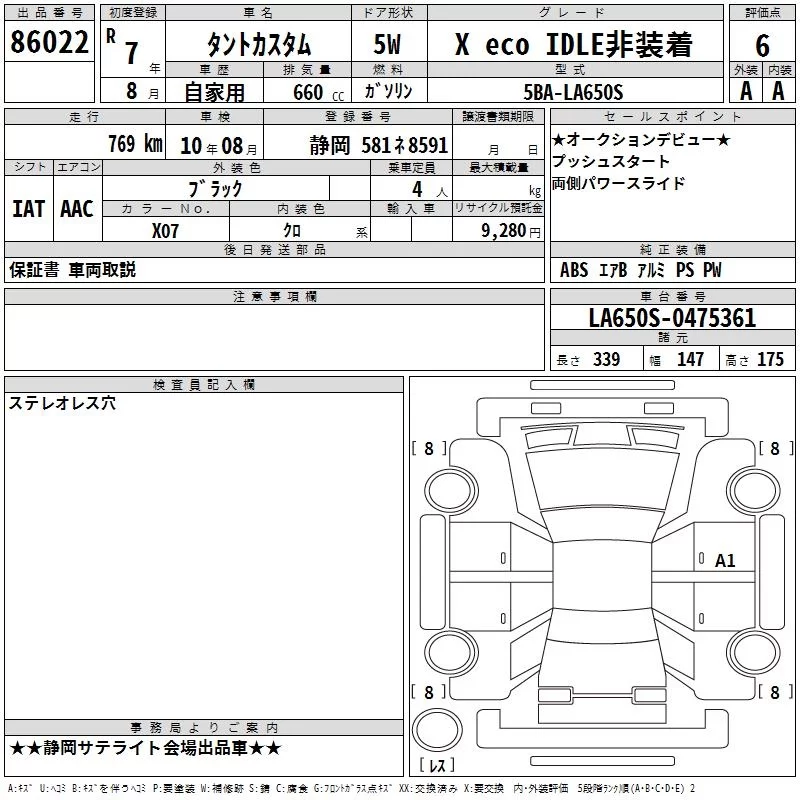Select the later-shipped parts 保証書 車両取説
800x800 pixels.
[x=72, y=270]
